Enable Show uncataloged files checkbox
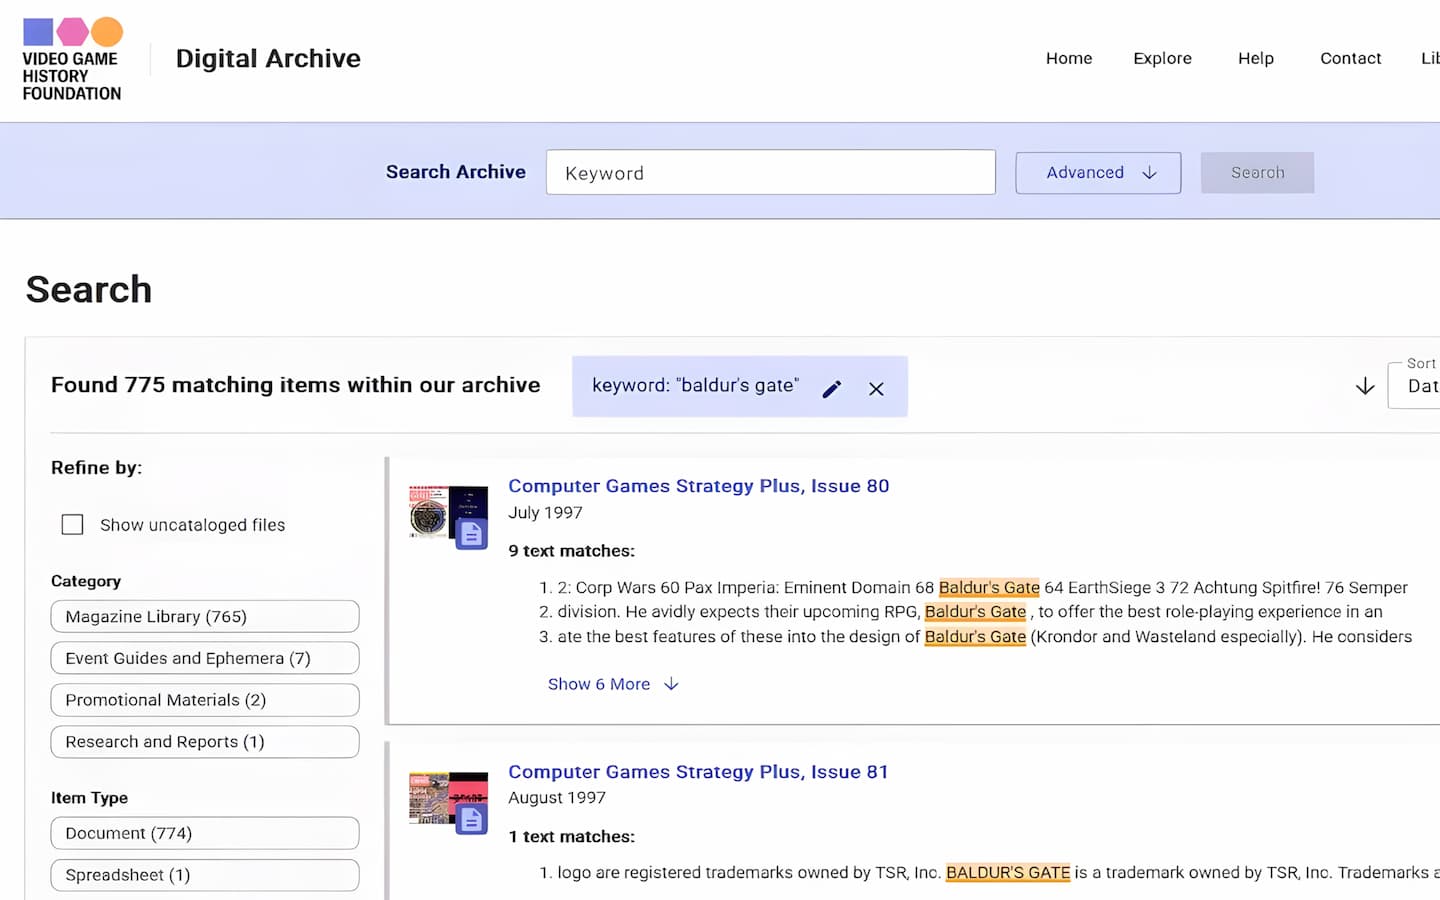1440x900 pixels. tap(73, 525)
